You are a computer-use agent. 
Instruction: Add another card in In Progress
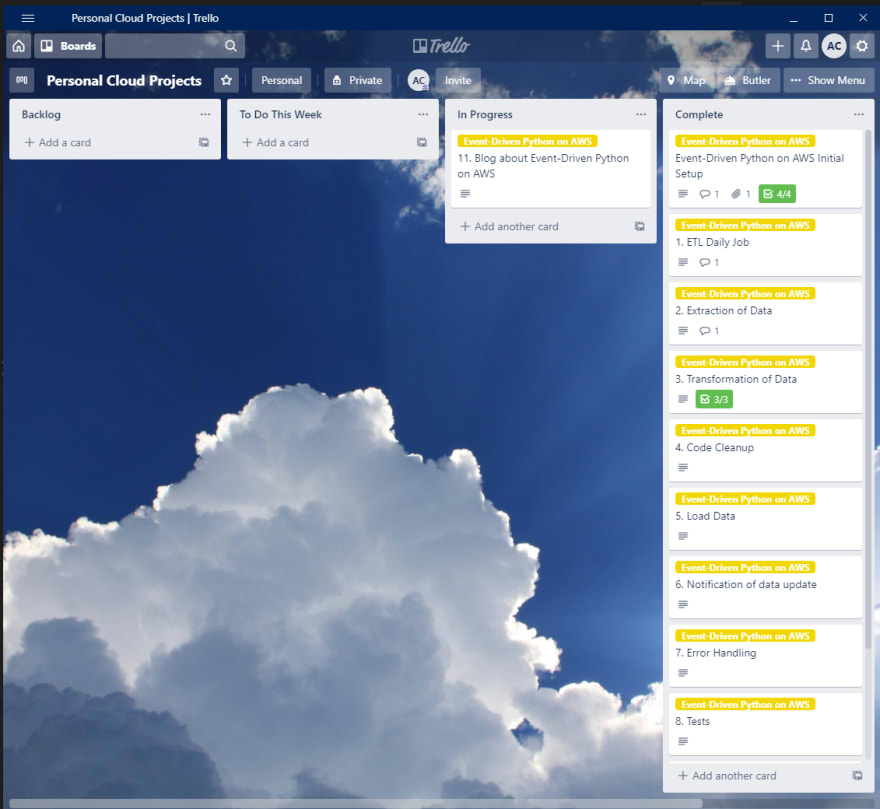[x=509, y=226]
